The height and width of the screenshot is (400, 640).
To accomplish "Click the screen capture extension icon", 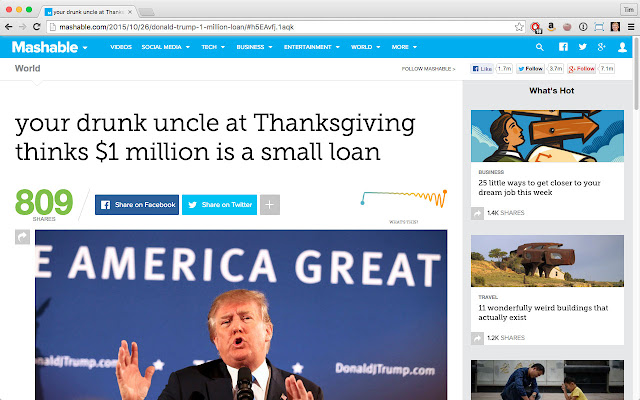I will click(x=599, y=27).
